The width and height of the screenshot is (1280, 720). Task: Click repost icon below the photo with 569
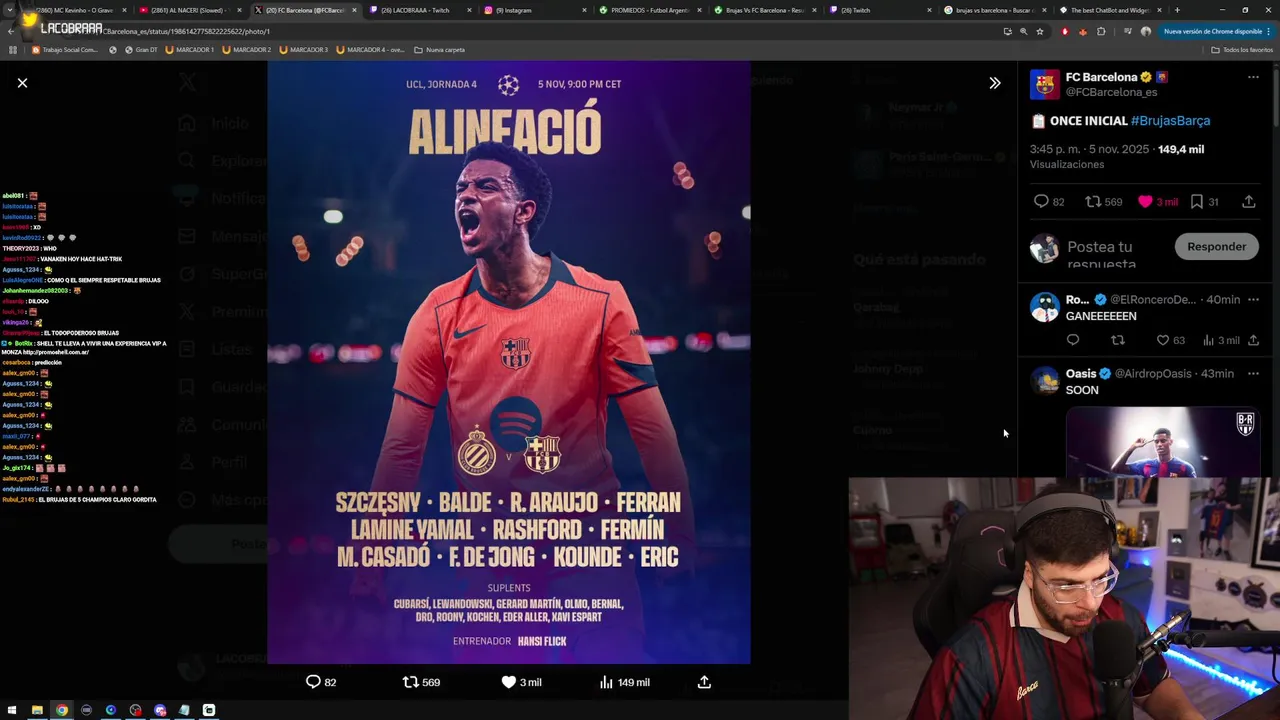pyautogui.click(x=410, y=682)
